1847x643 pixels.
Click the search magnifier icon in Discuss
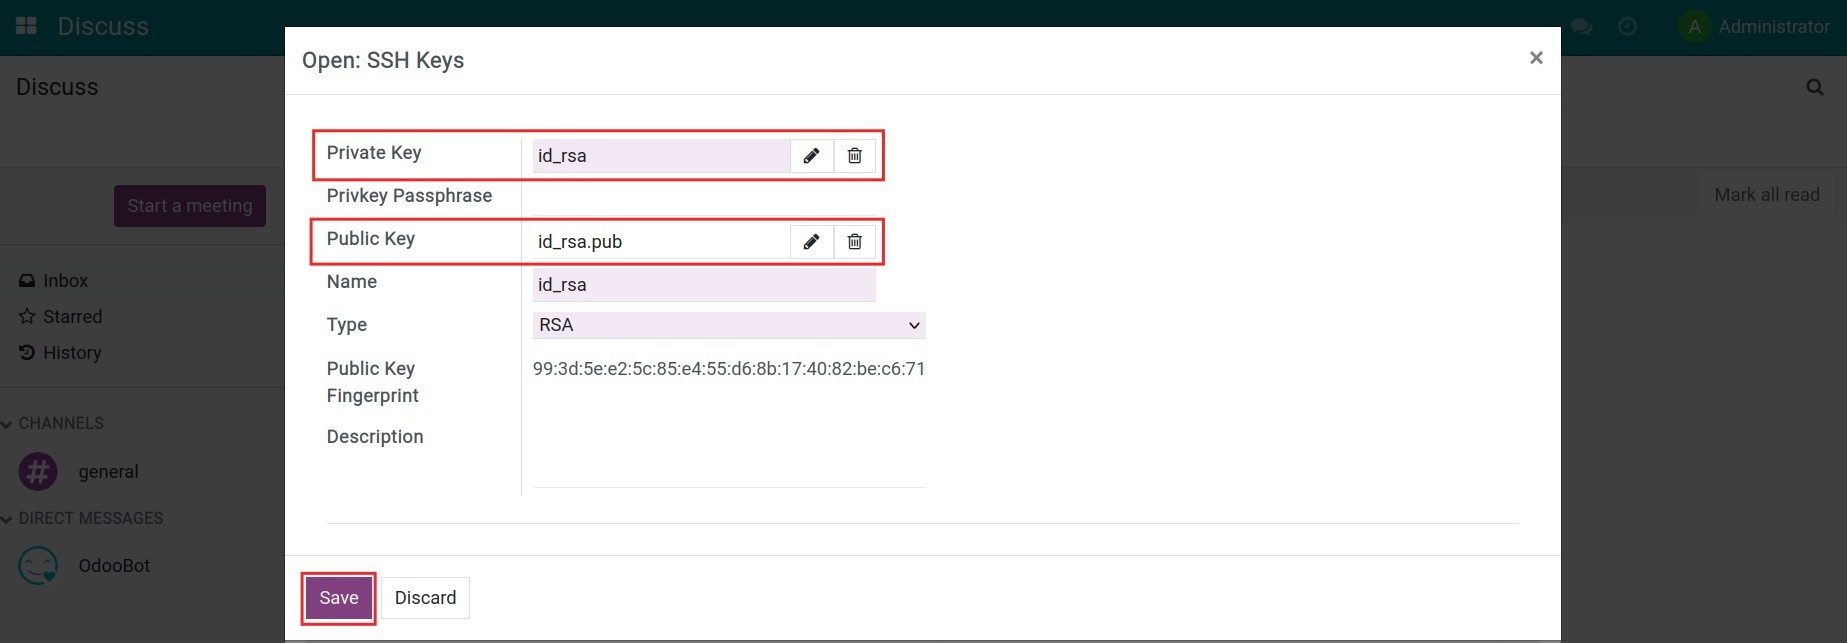pos(1814,88)
